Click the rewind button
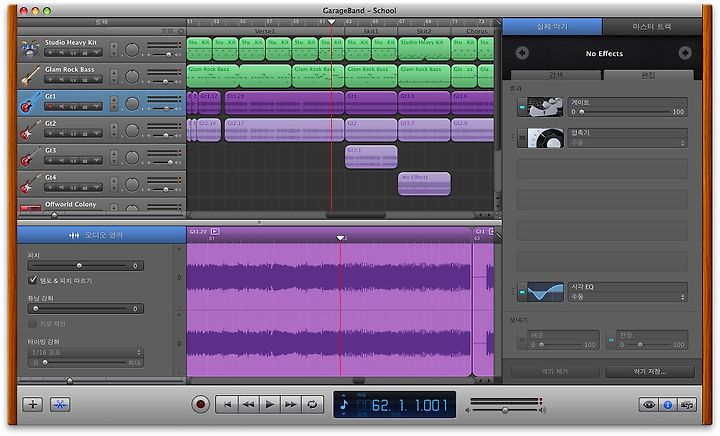The width and height of the screenshot is (720, 436). [x=248, y=404]
